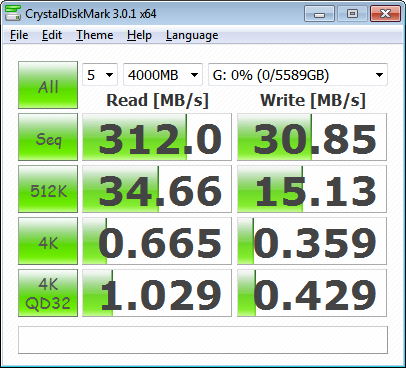
Task: Expand the G: drive selection dropdown
Action: [x=298, y=75]
